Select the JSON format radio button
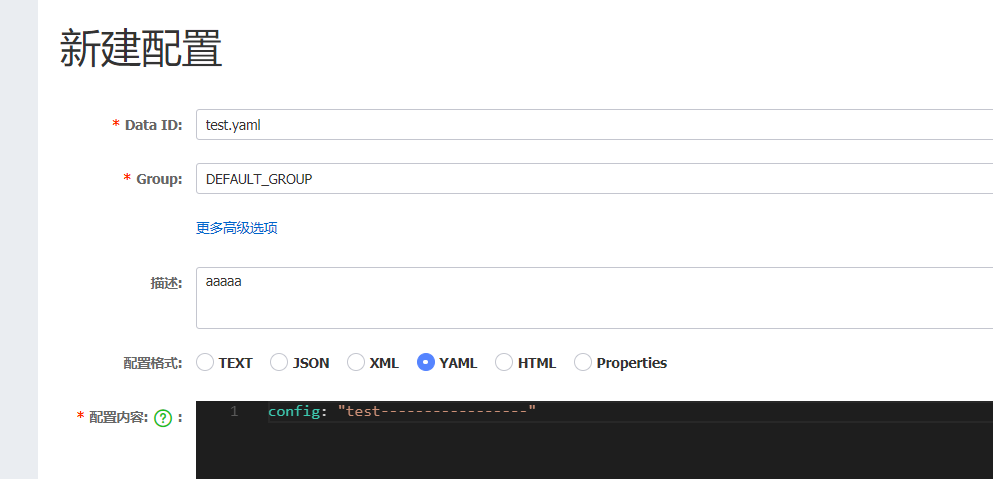The image size is (993, 479). (x=279, y=362)
